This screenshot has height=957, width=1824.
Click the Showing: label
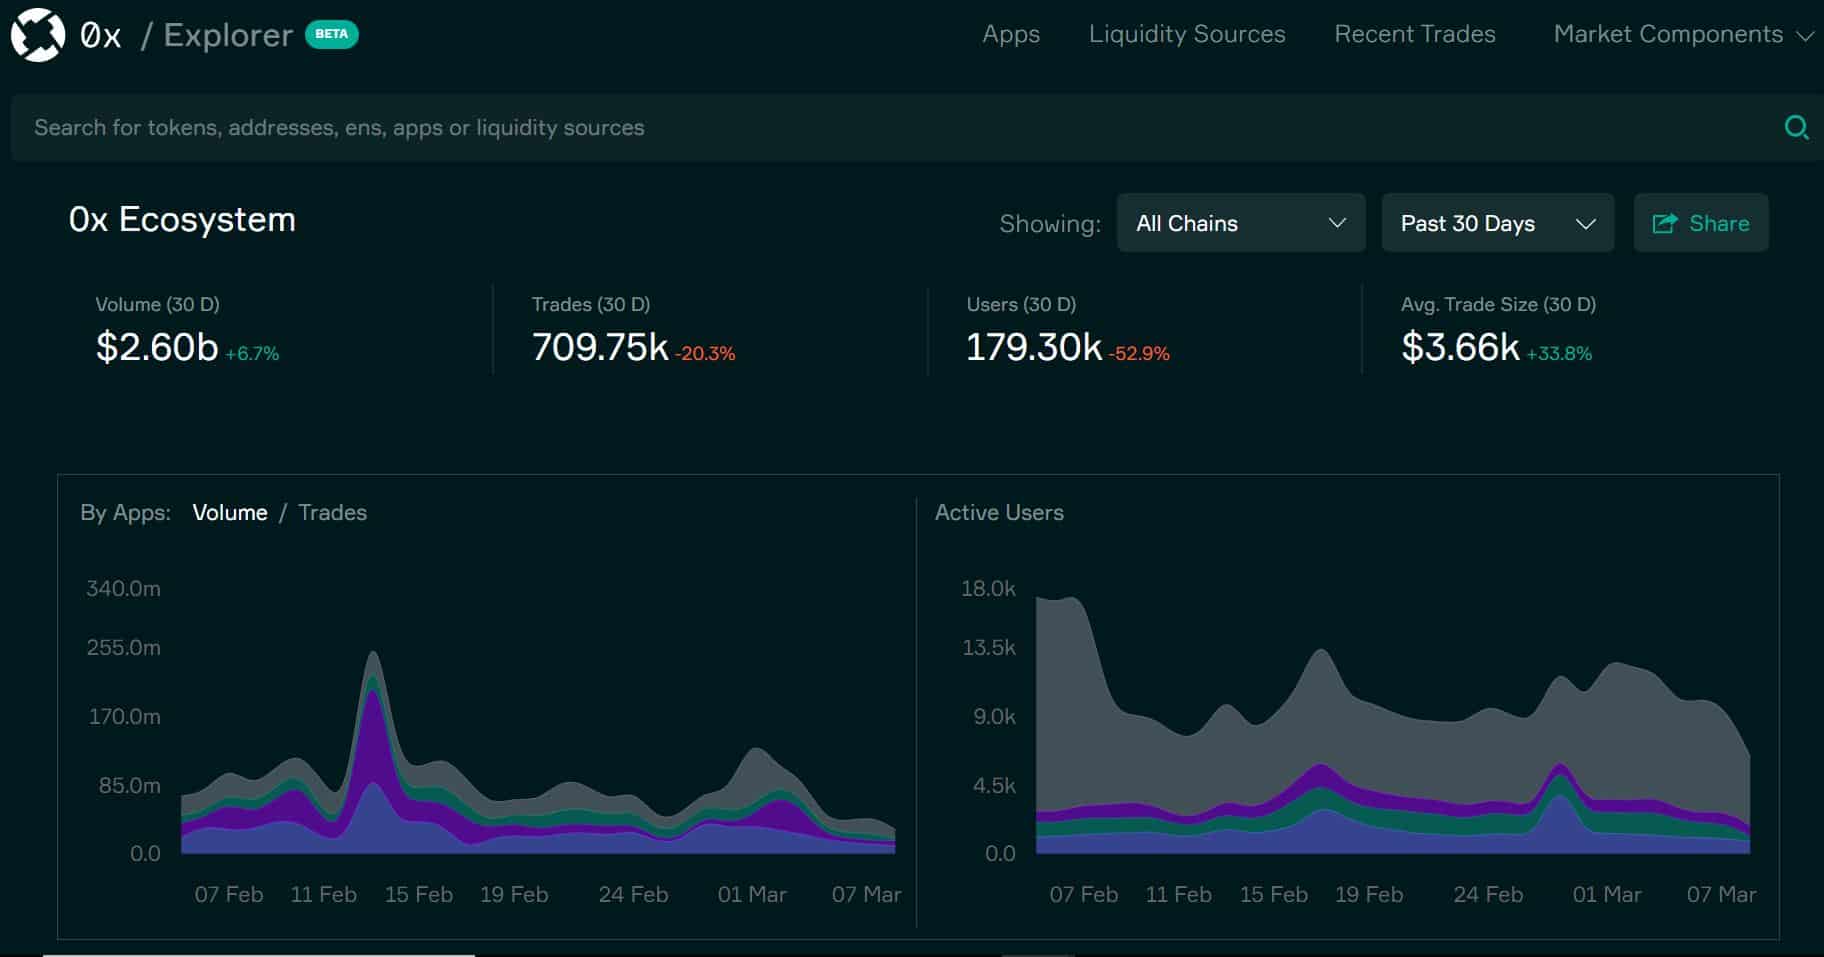(1050, 224)
